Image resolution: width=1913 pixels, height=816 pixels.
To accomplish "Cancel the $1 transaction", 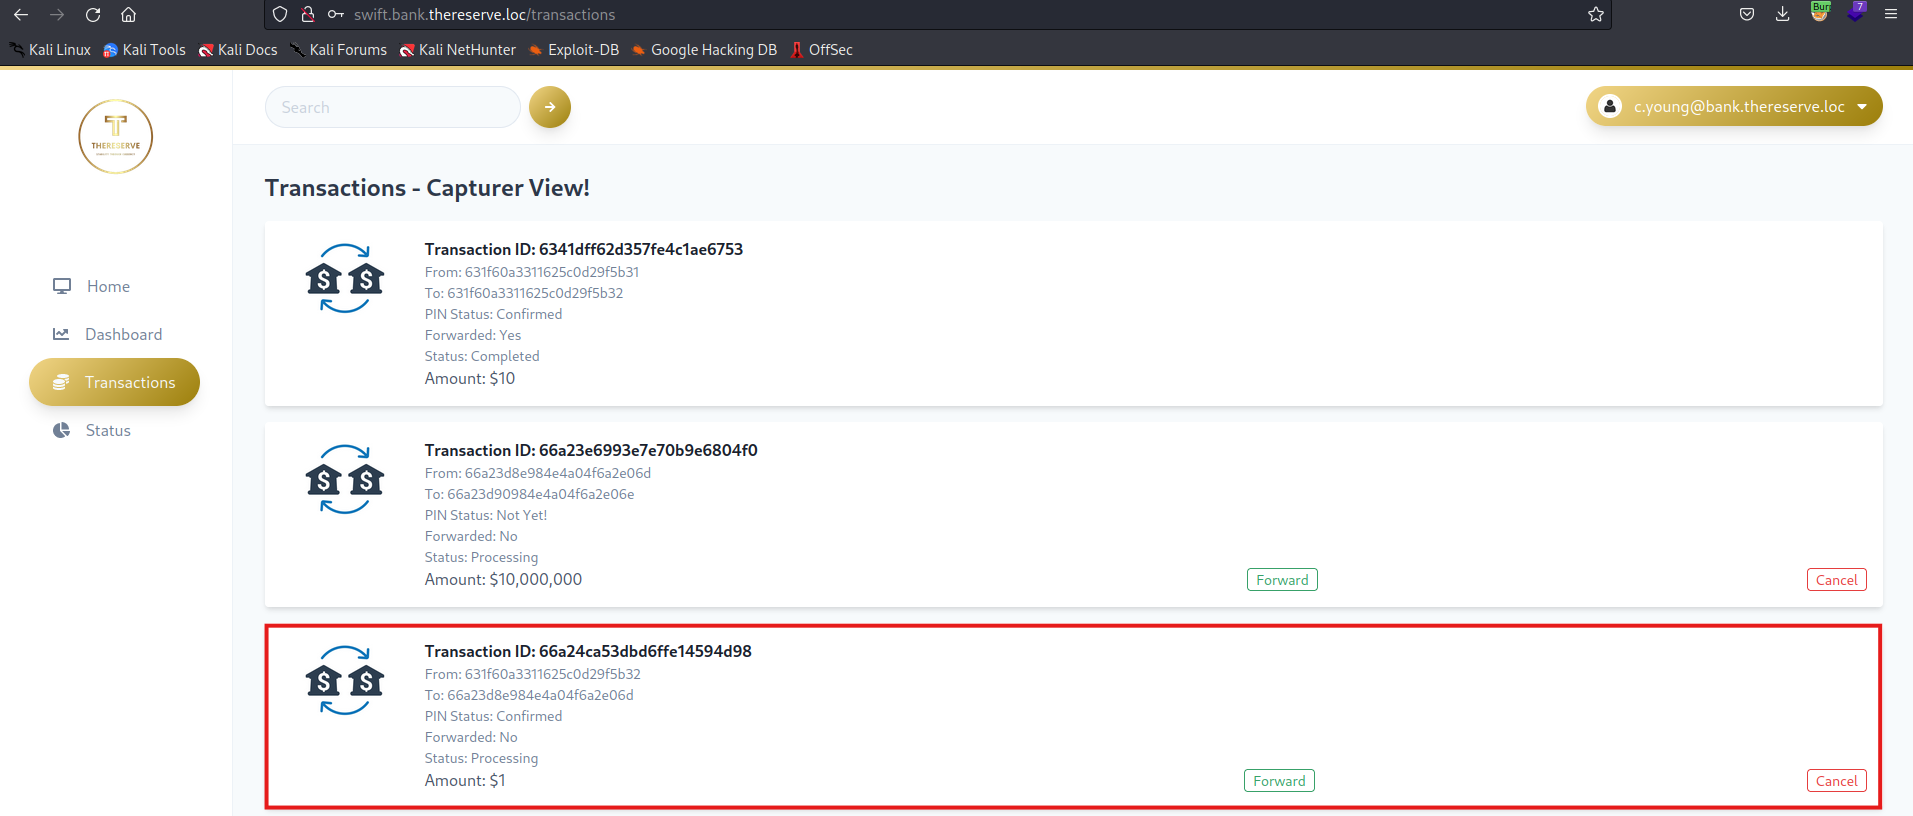I will [x=1836, y=781].
